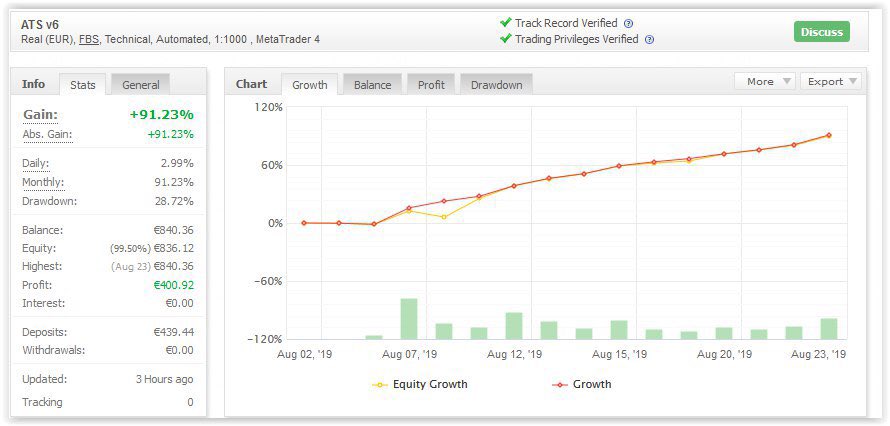Screen dimensions: 890x426
Task: Click the Withdrawals value €0.00
Action: [x=179, y=351]
